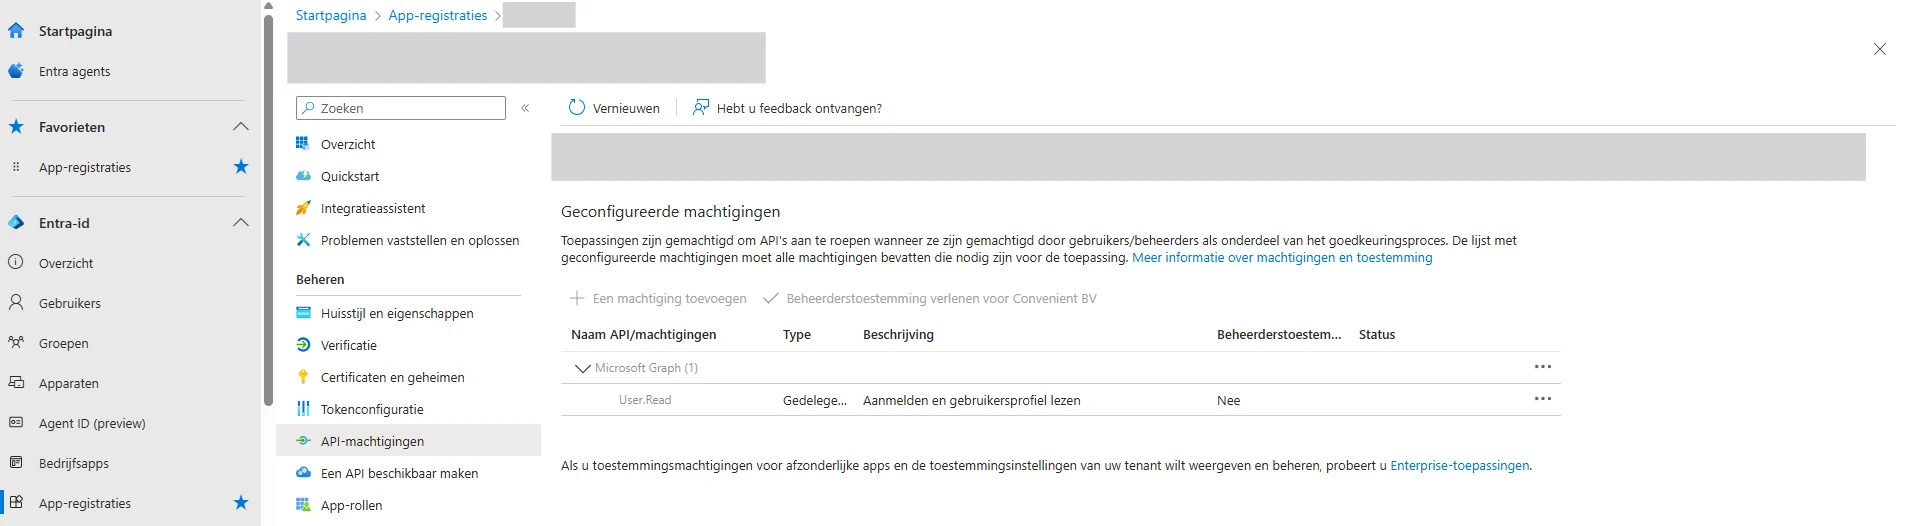Open Quickstart cloud icon
This screenshot has height=526, width=1911.
[x=303, y=176]
